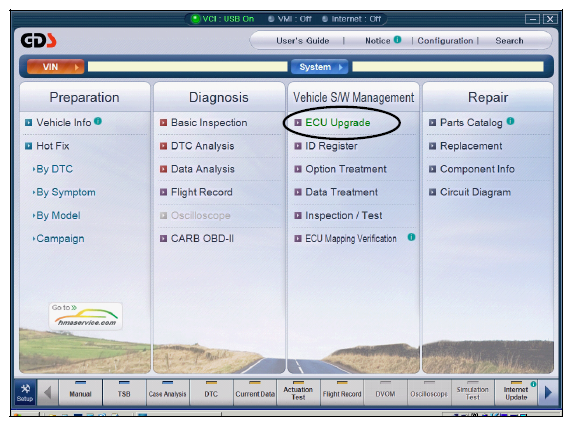Open DTC Analysis
Image resolution: width=572 pixels, height=426 pixels.
[x=202, y=146]
